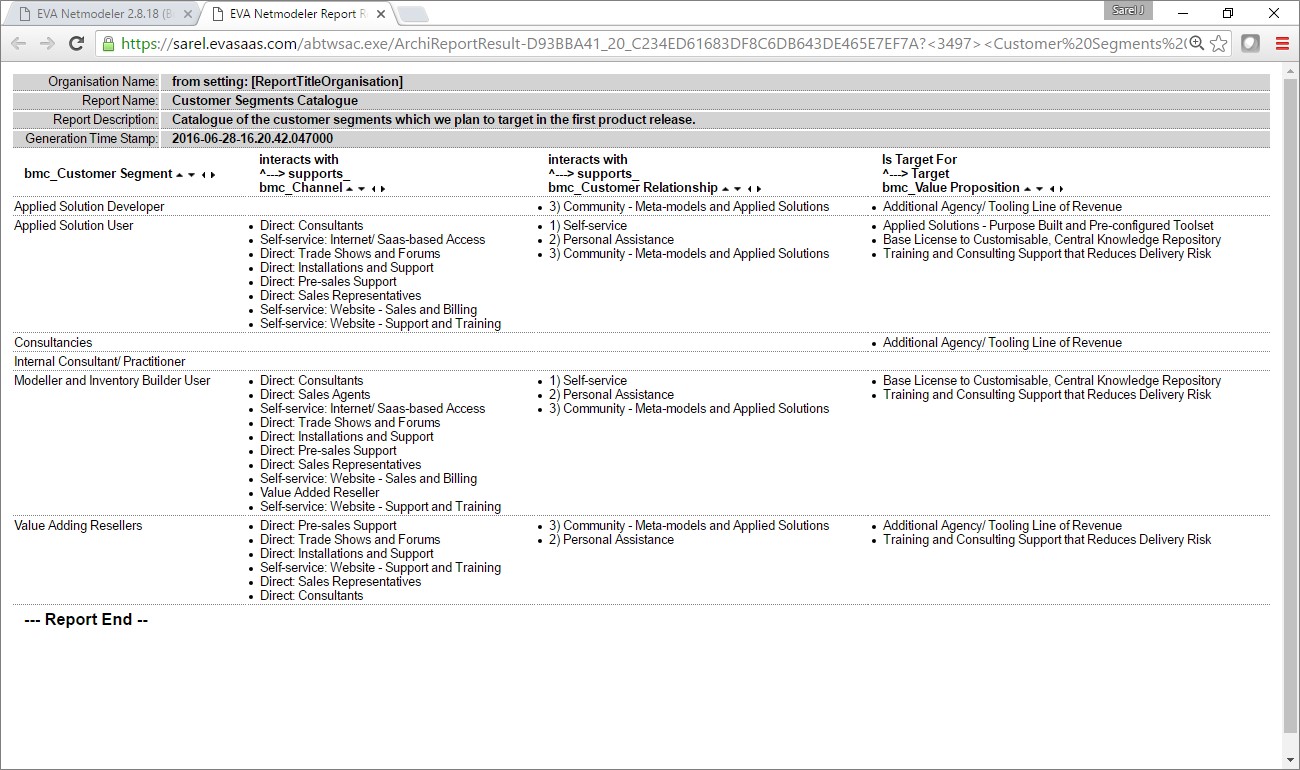Reload the report page

coord(76,43)
